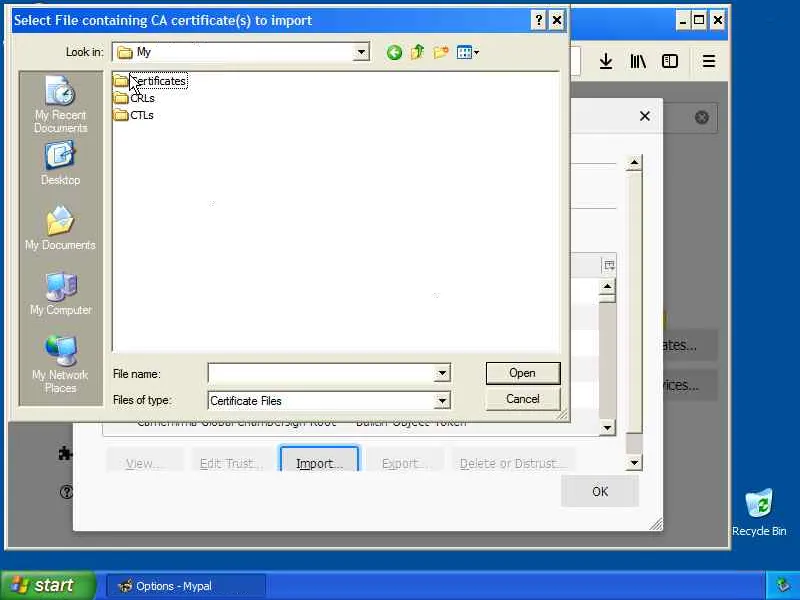The image size is (800, 600).
Task: Select the CTLs folder
Action: pyautogui.click(x=134, y=115)
